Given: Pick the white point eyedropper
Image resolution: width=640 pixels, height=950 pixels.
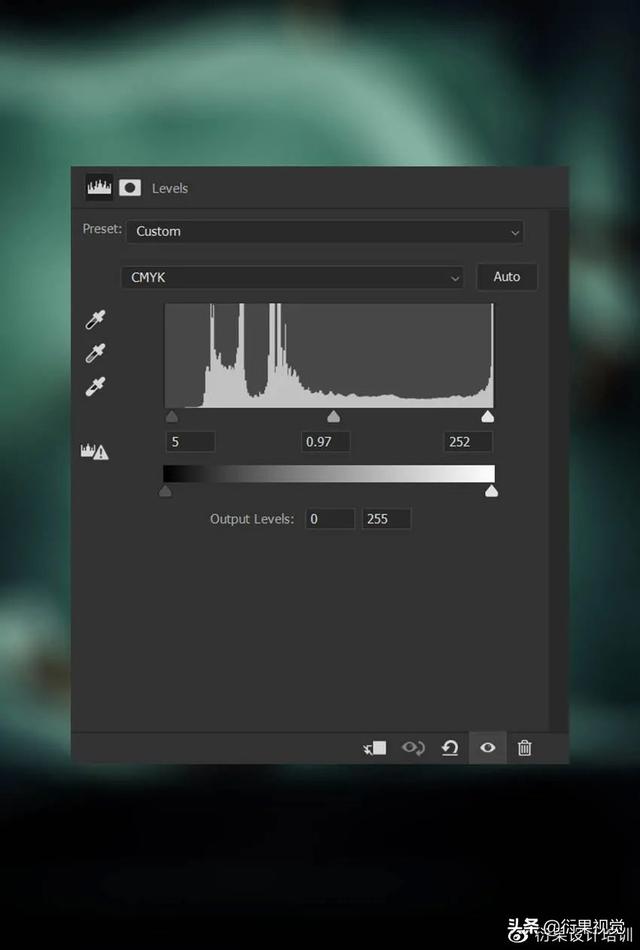Looking at the screenshot, I should pyautogui.click(x=95, y=386).
